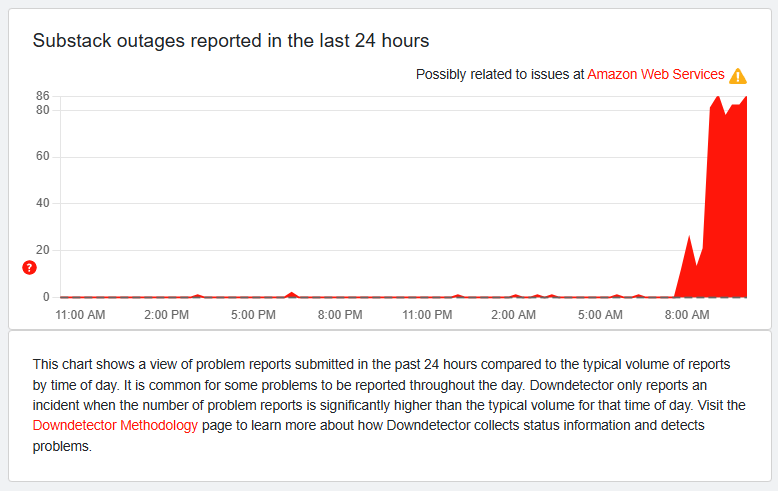
Task: Click the 86 value on y-axis
Action: (x=43, y=96)
